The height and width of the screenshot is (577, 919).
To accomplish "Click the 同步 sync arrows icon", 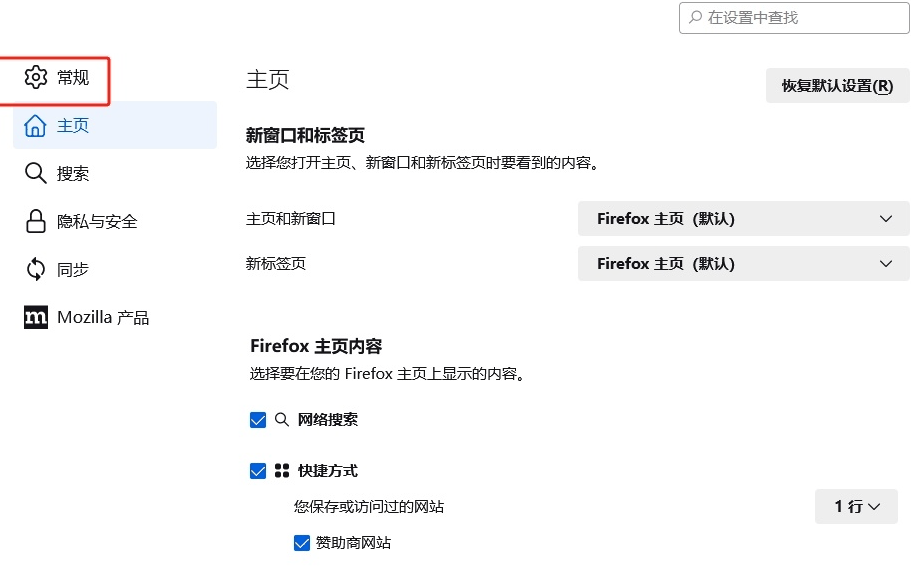I will [x=34, y=269].
